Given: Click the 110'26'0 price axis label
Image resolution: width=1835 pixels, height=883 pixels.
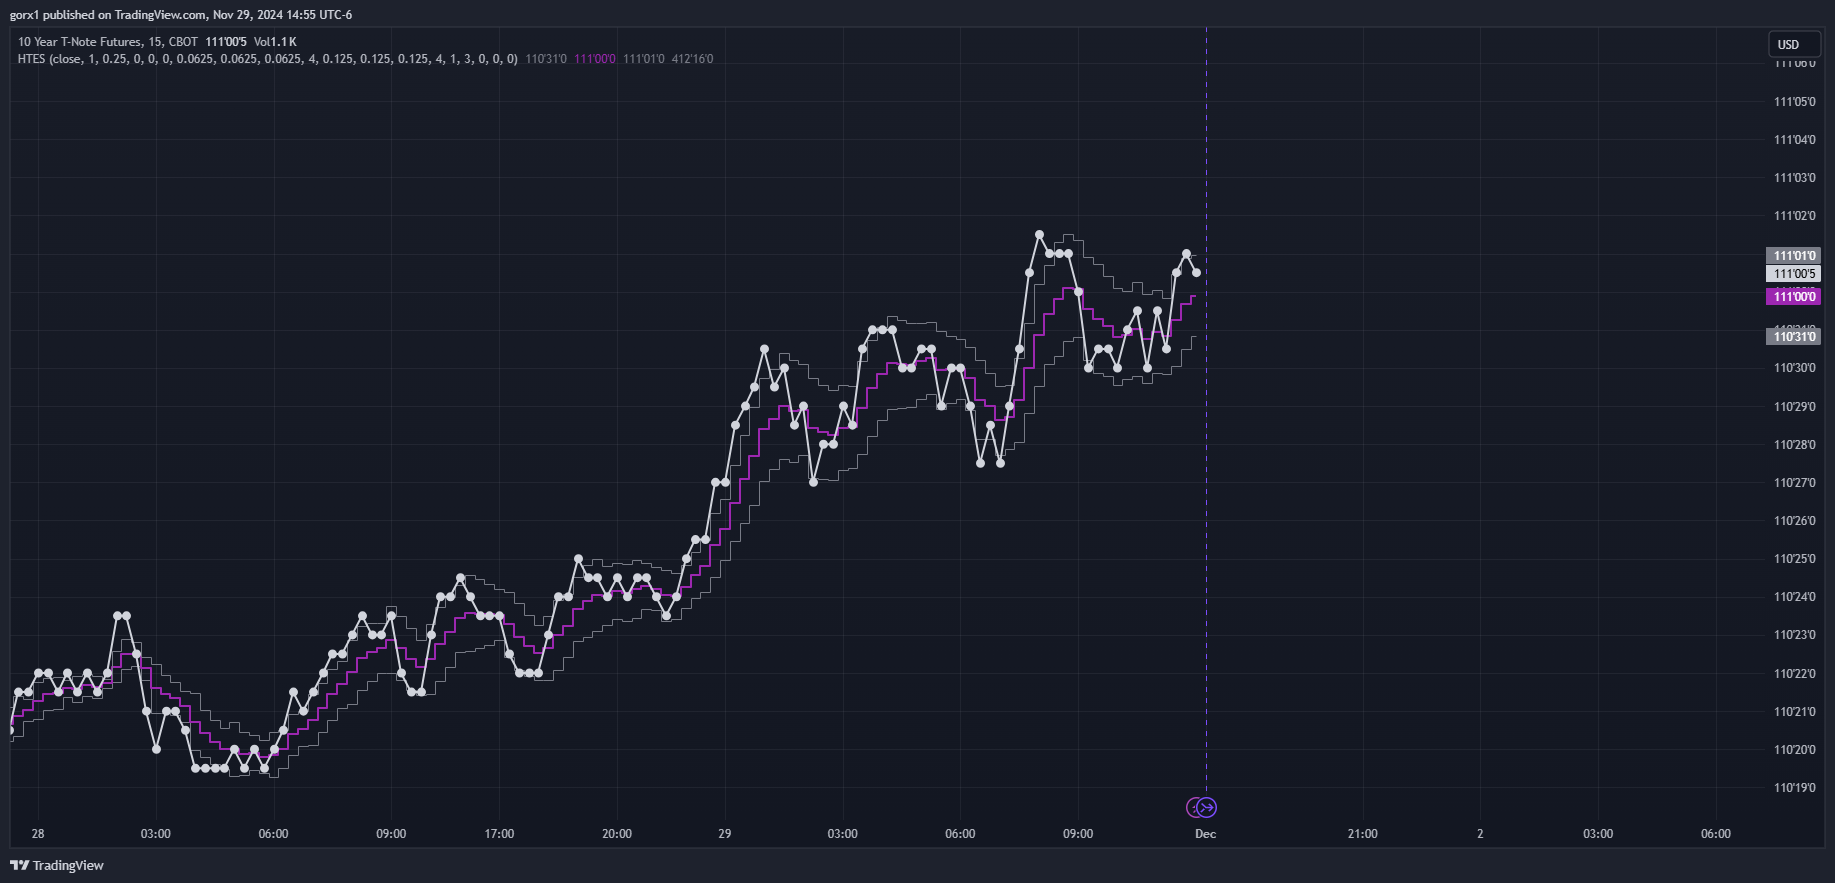Looking at the screenshot, I should (x=1794, y=521).
